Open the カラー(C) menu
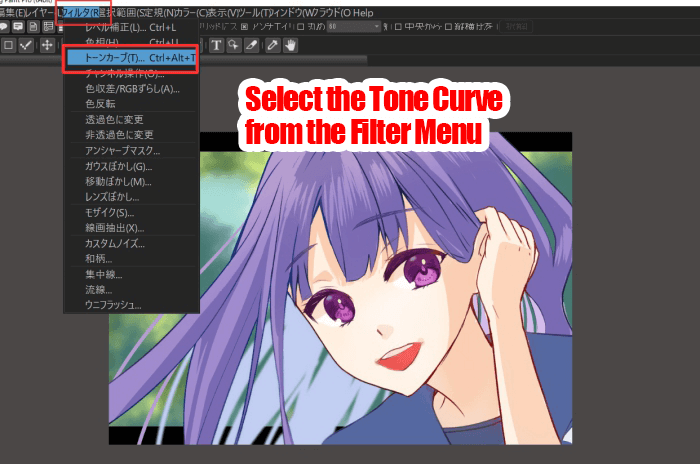This screenshot has width=700, height=464. [x=193, y=13]
